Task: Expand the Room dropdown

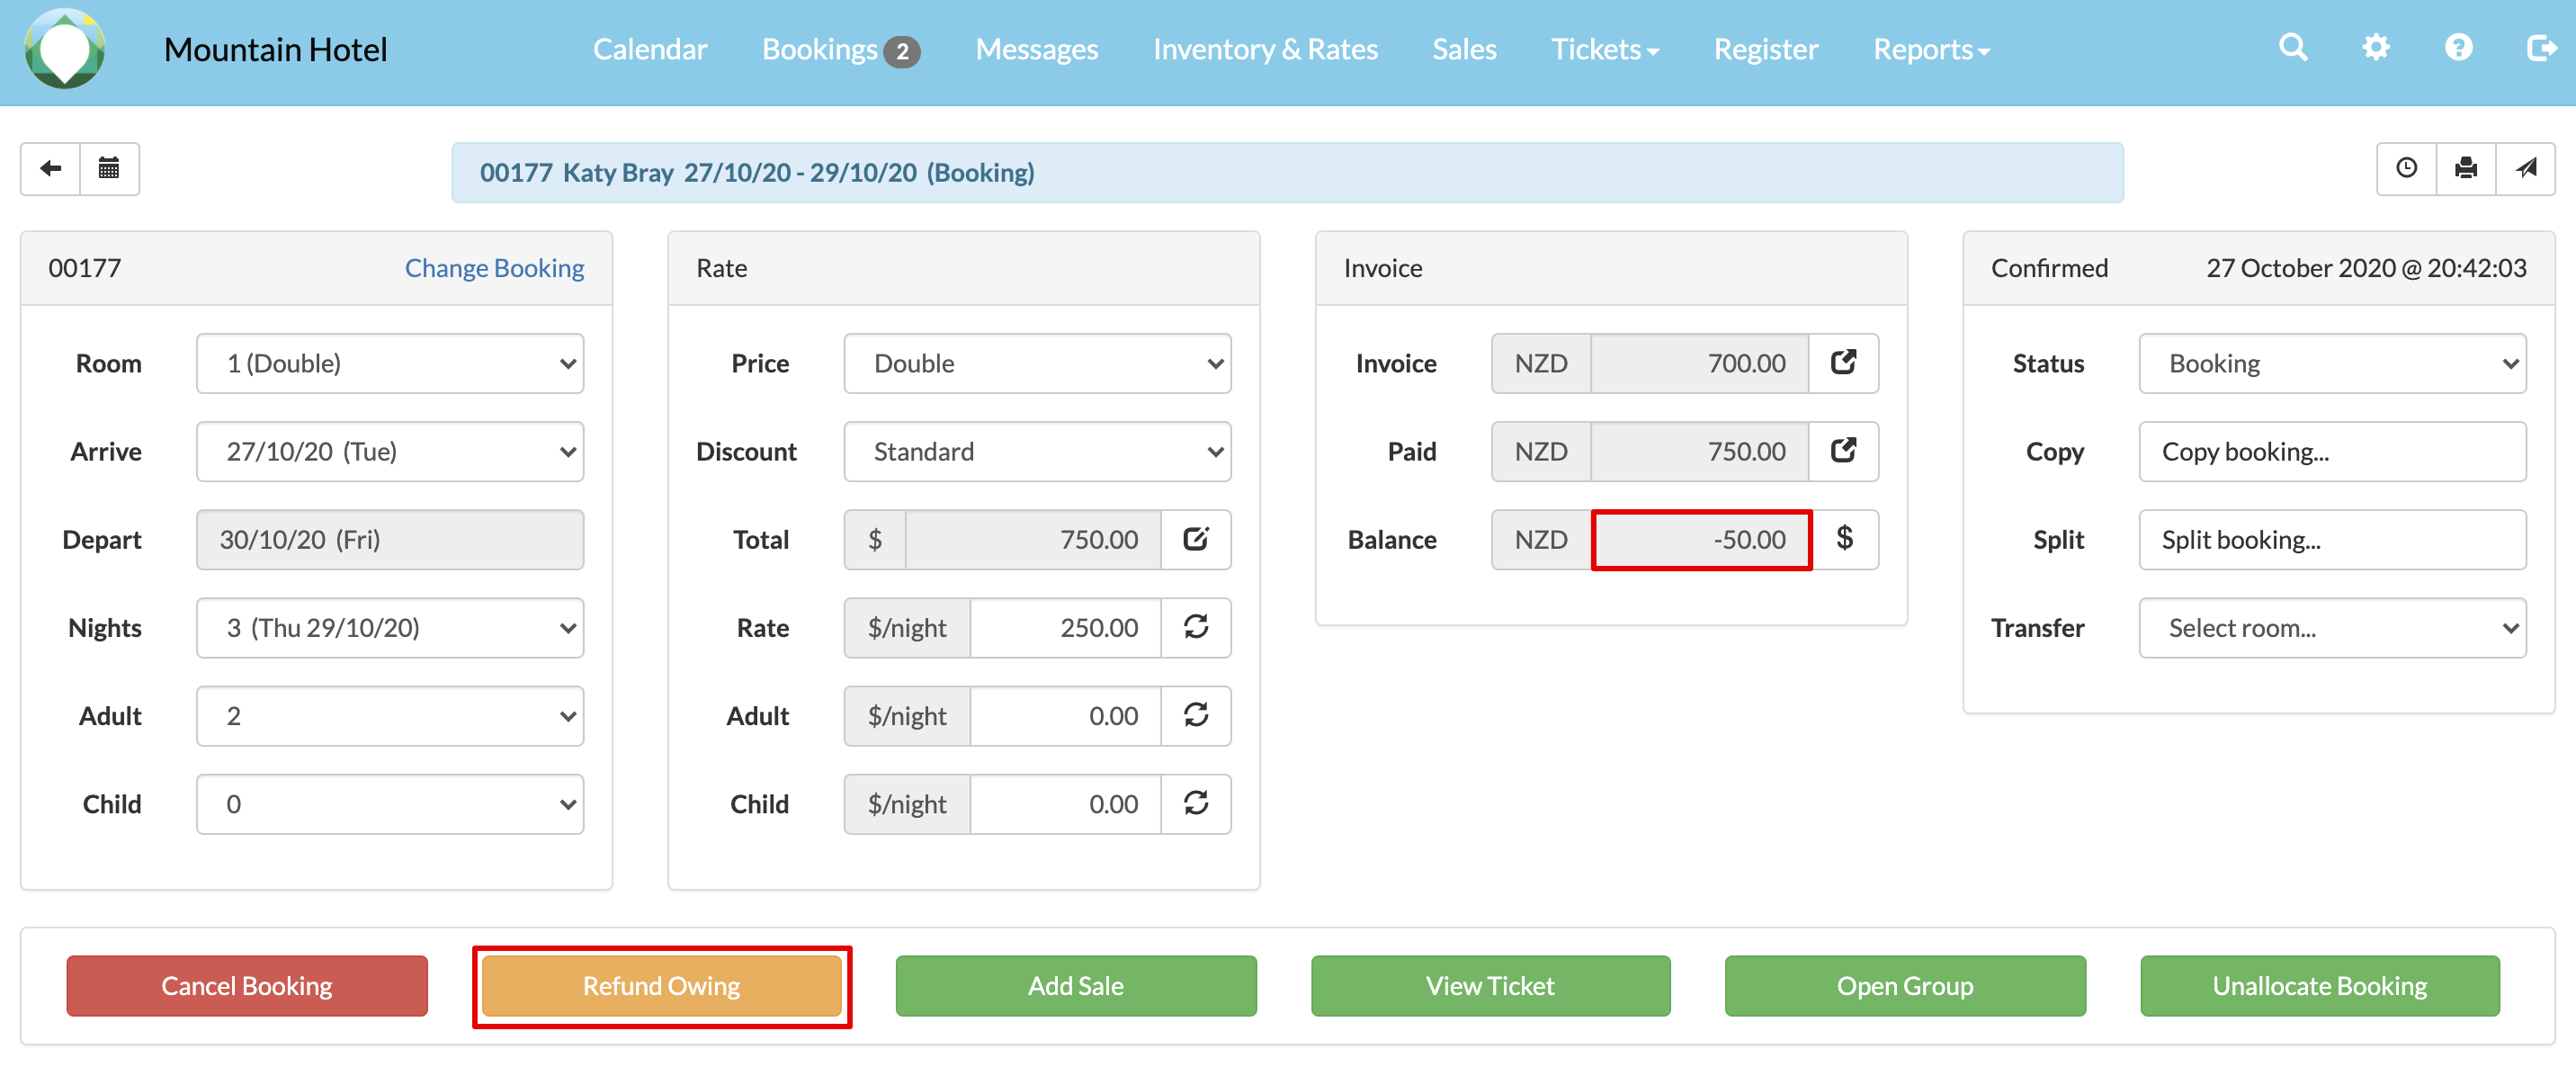Action: (390, 363)
